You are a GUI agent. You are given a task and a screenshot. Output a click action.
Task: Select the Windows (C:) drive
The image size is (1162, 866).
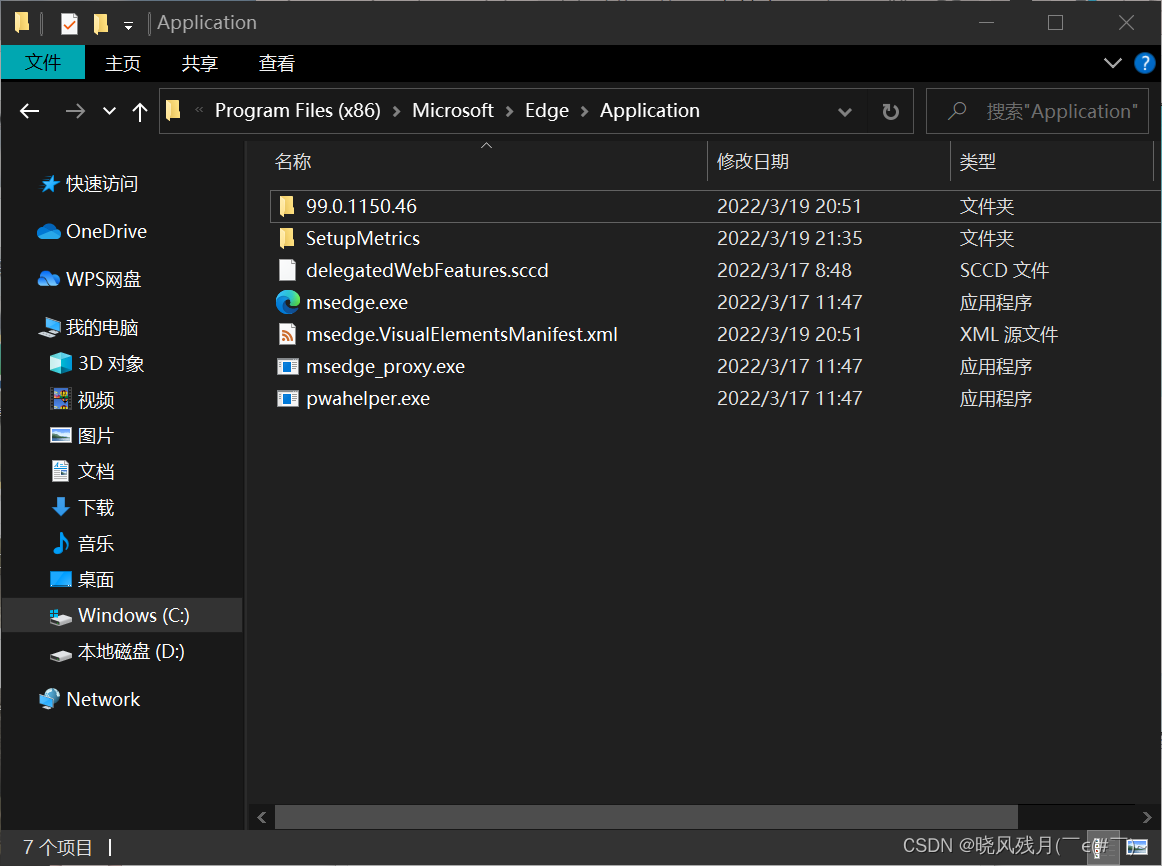(122, 616)
